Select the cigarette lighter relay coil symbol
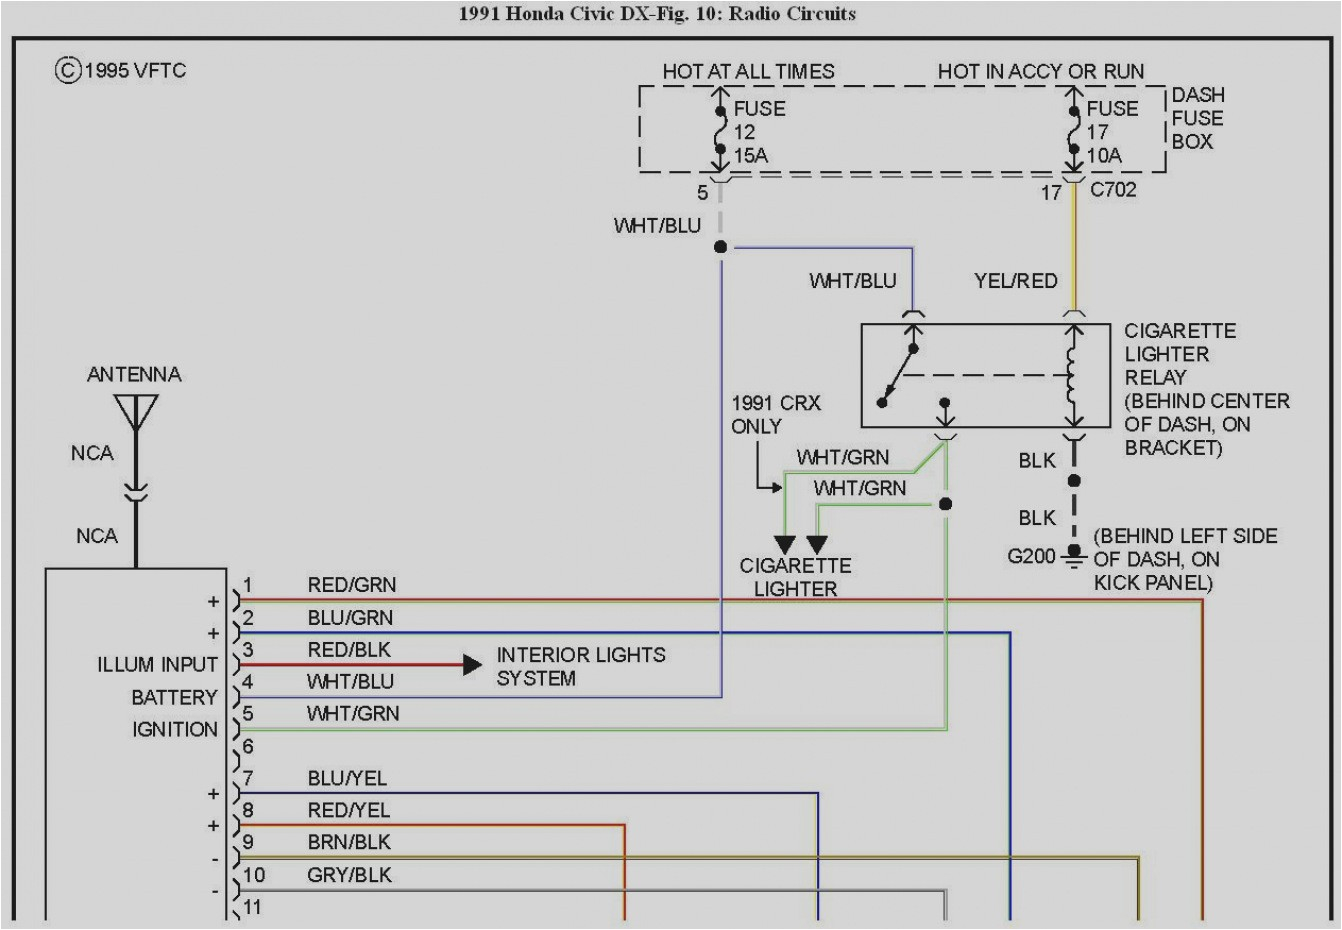The width and height of the screenshot is (1342, 930). click(x=1073, y=375)
